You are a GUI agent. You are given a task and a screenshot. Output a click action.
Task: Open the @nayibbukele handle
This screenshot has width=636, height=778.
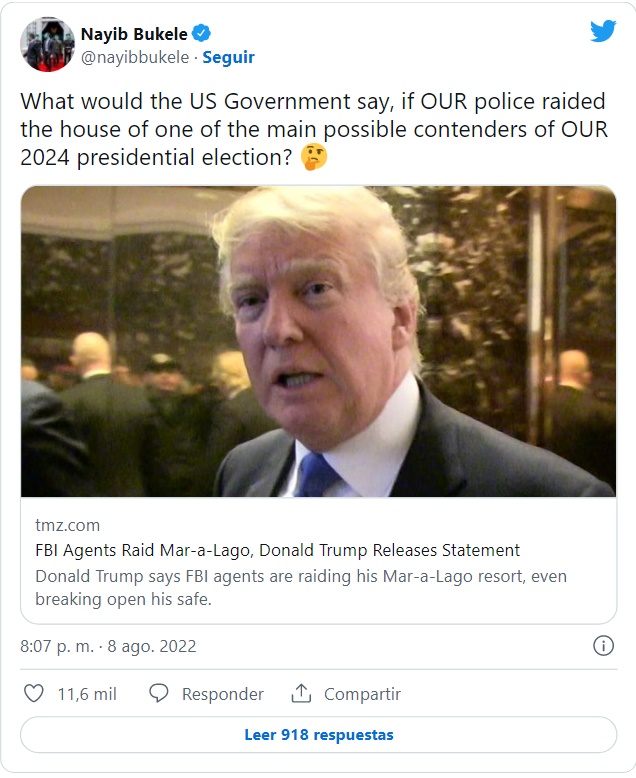[x=135, y=57]
